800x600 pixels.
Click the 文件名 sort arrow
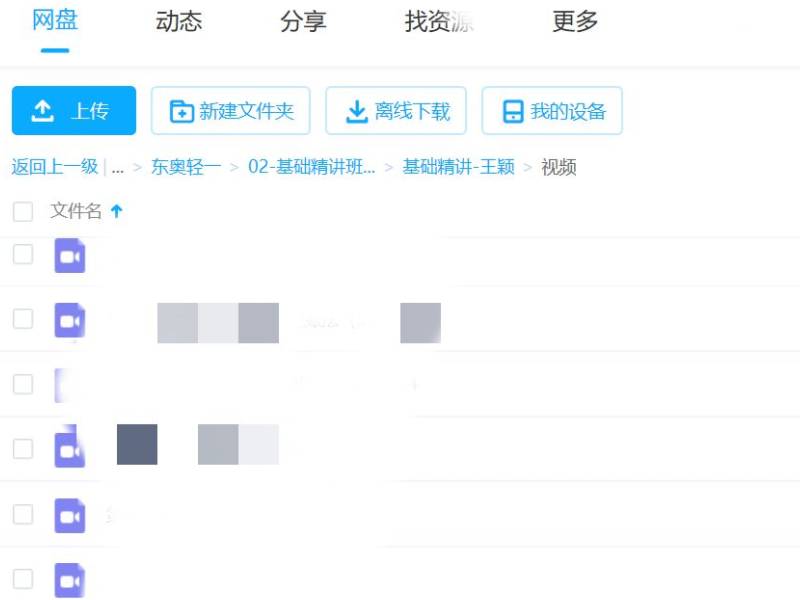(x=118, y=211)
